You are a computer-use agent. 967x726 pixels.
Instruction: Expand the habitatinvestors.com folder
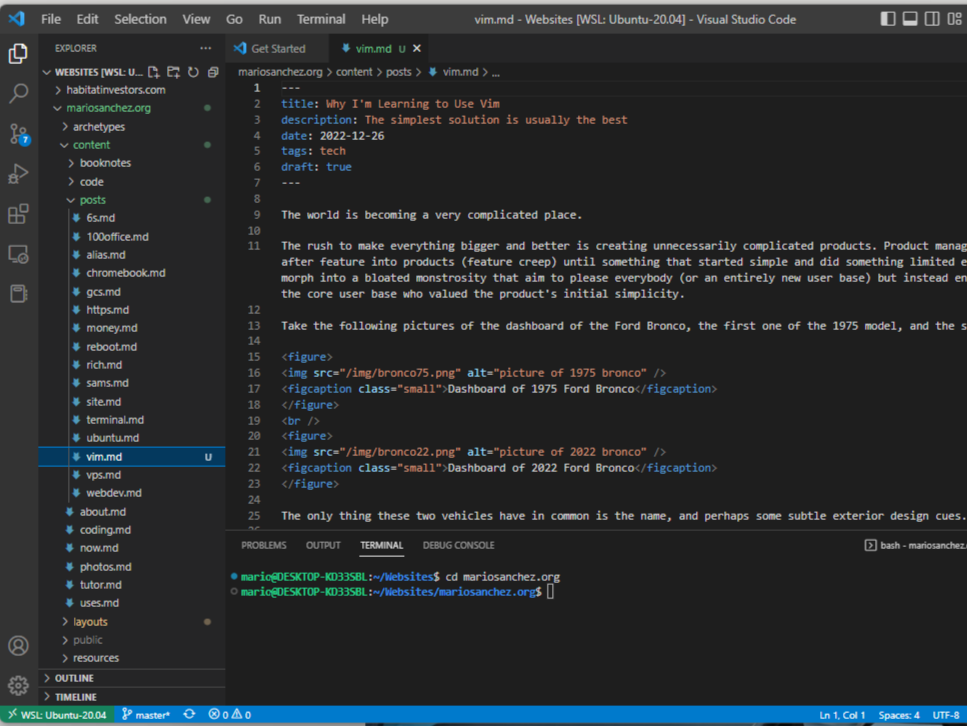click(133, 90)
